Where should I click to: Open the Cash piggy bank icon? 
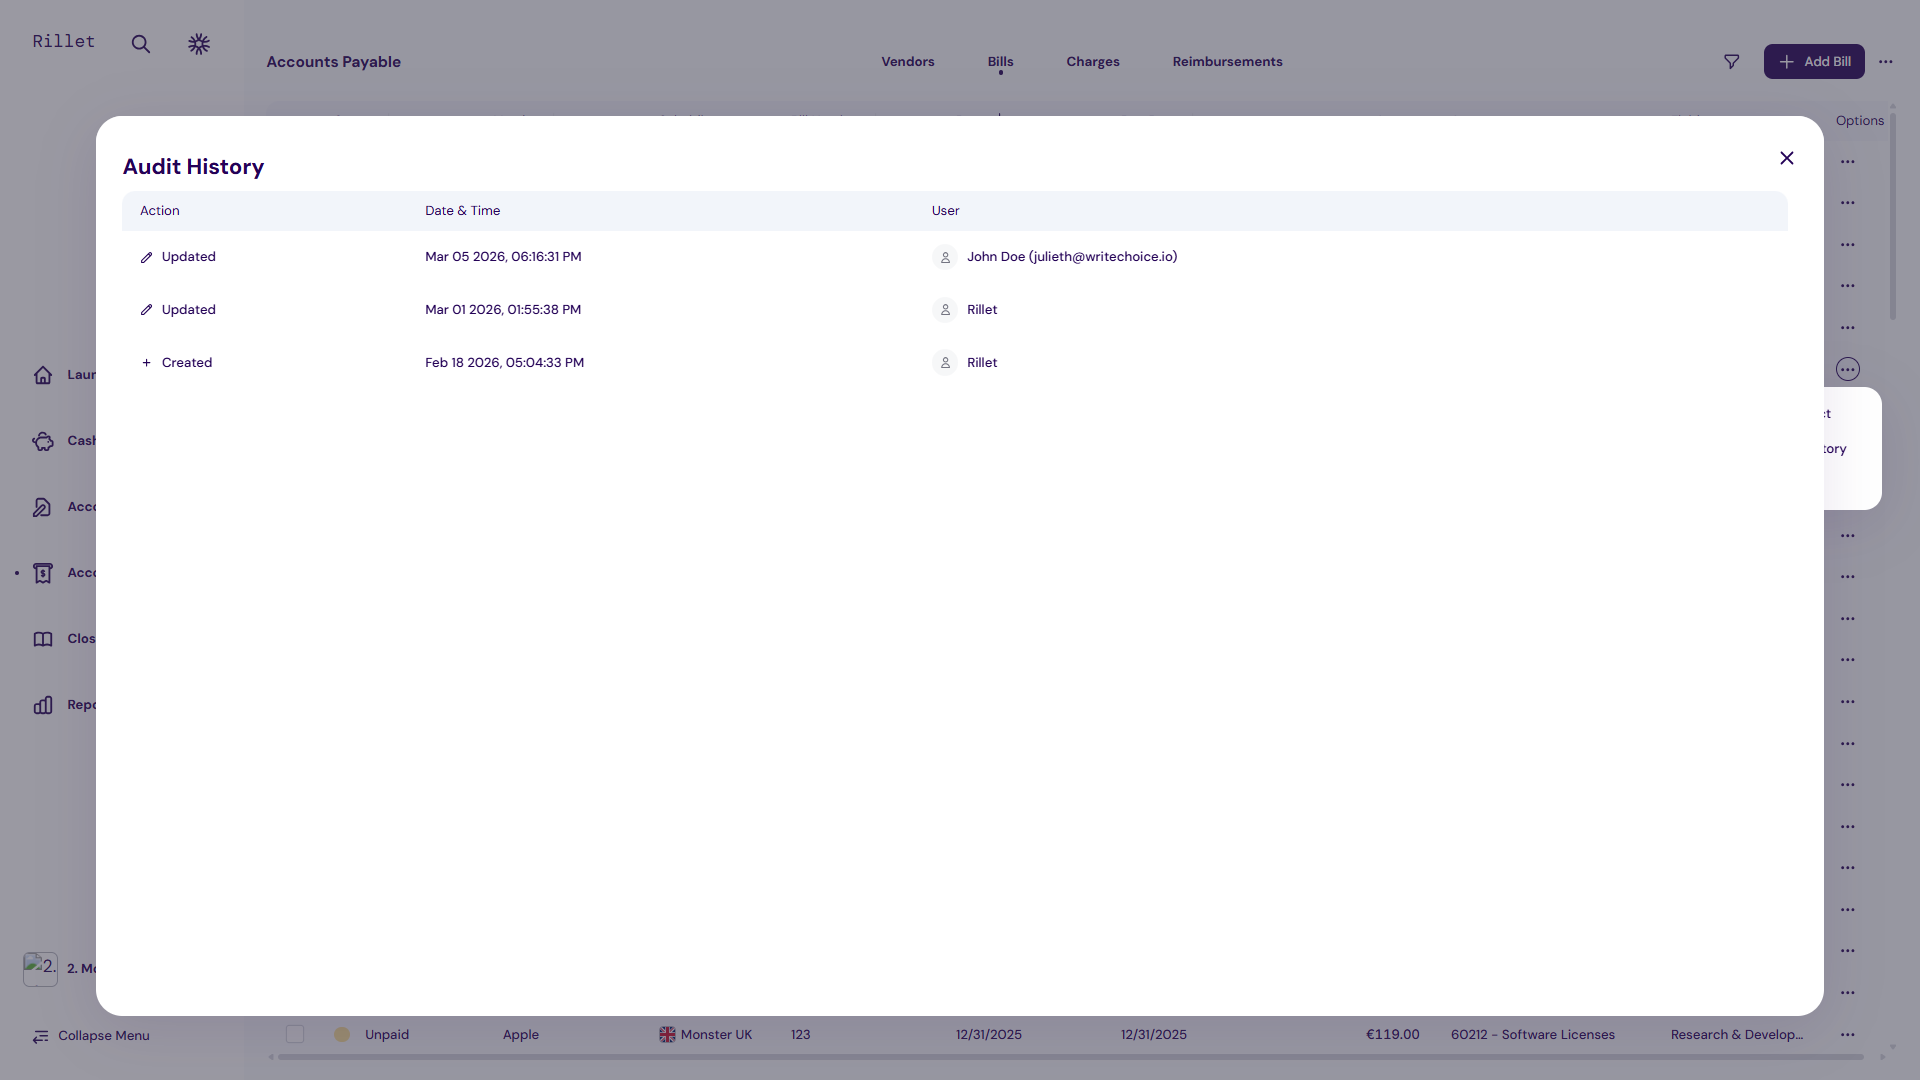(43, 441)
